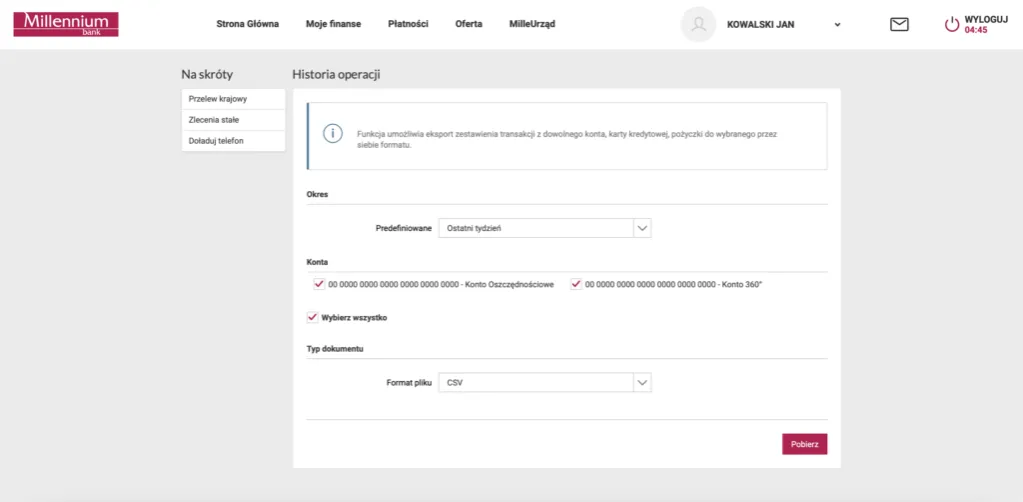Click the power icon to log out

coord(951,25)
